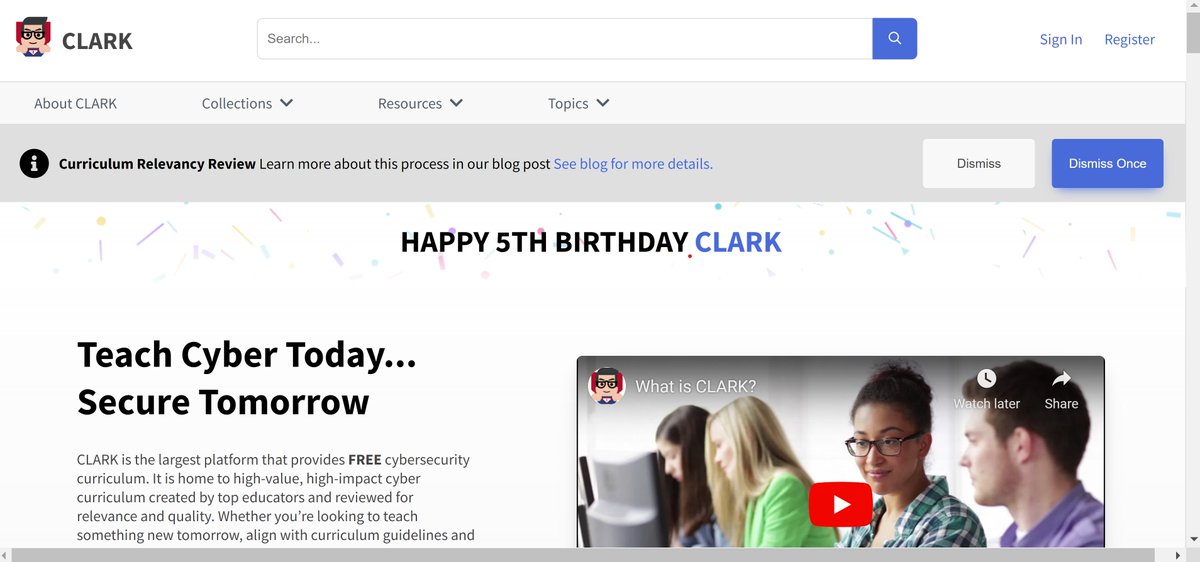The height and width of the screenshot is (562, 1200).
Task: Expand the Collections dropdown
Action: pyautogui.click(x=247, y=103)
